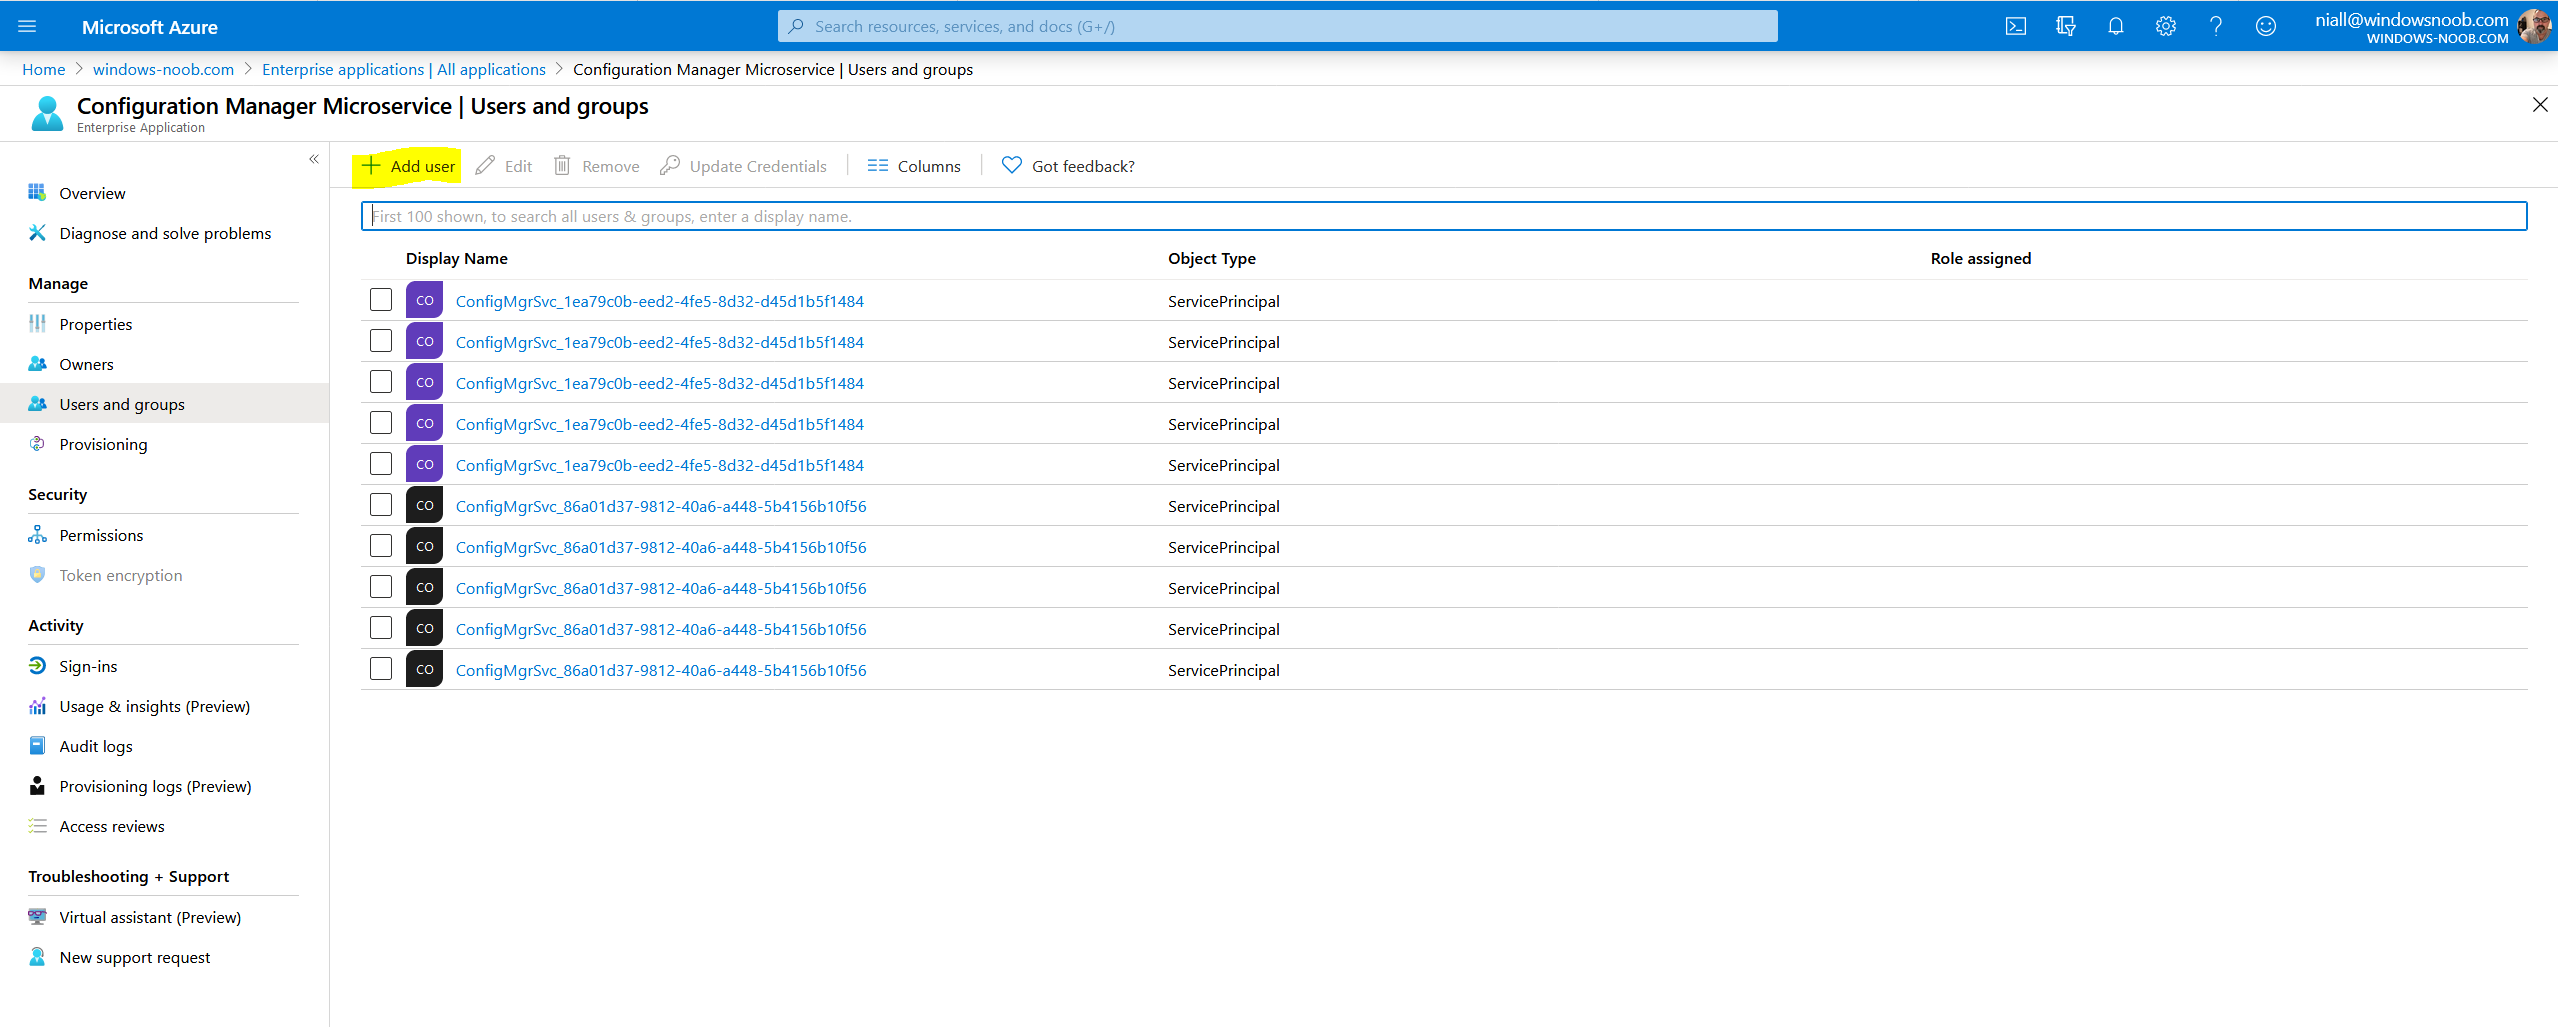Tick checkbox of fifth ConfigMgrSvc_1ea79c0b row

381,464
